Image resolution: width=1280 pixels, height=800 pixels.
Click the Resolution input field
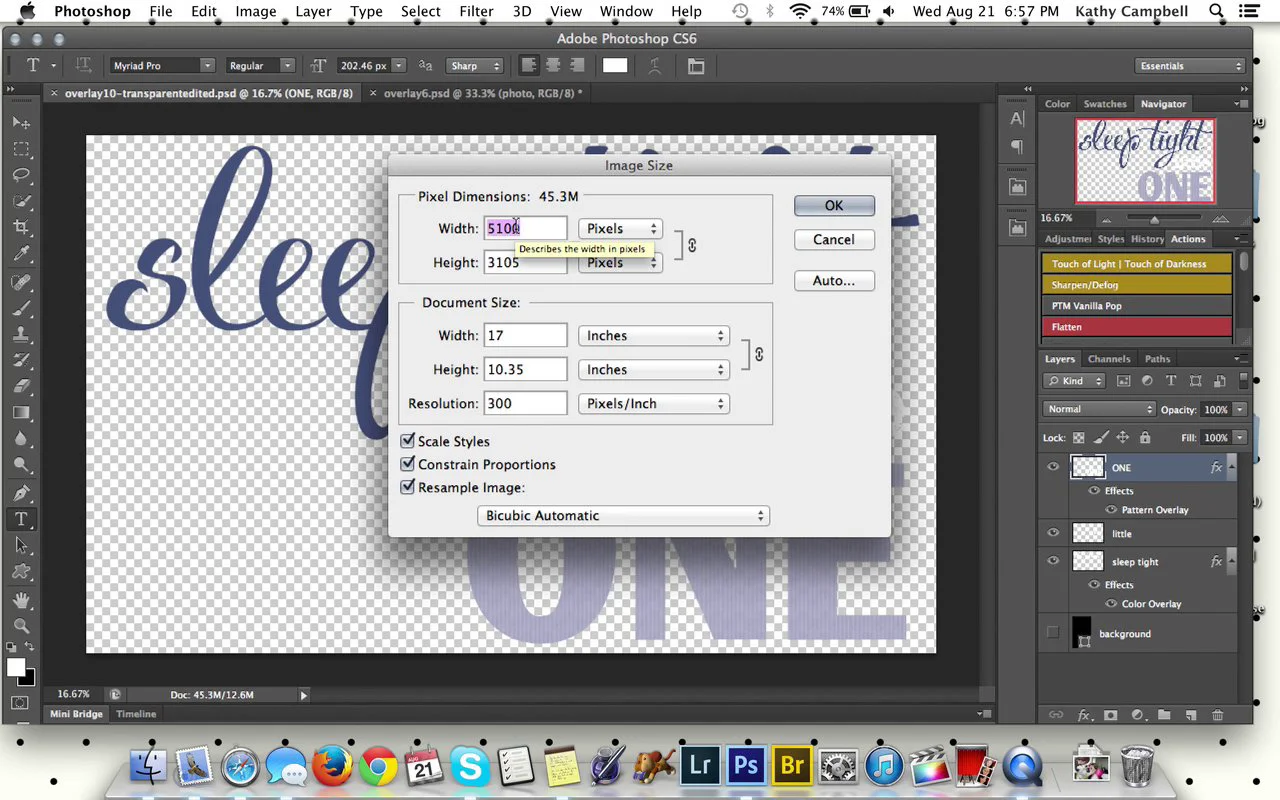(x=525, y=404)
